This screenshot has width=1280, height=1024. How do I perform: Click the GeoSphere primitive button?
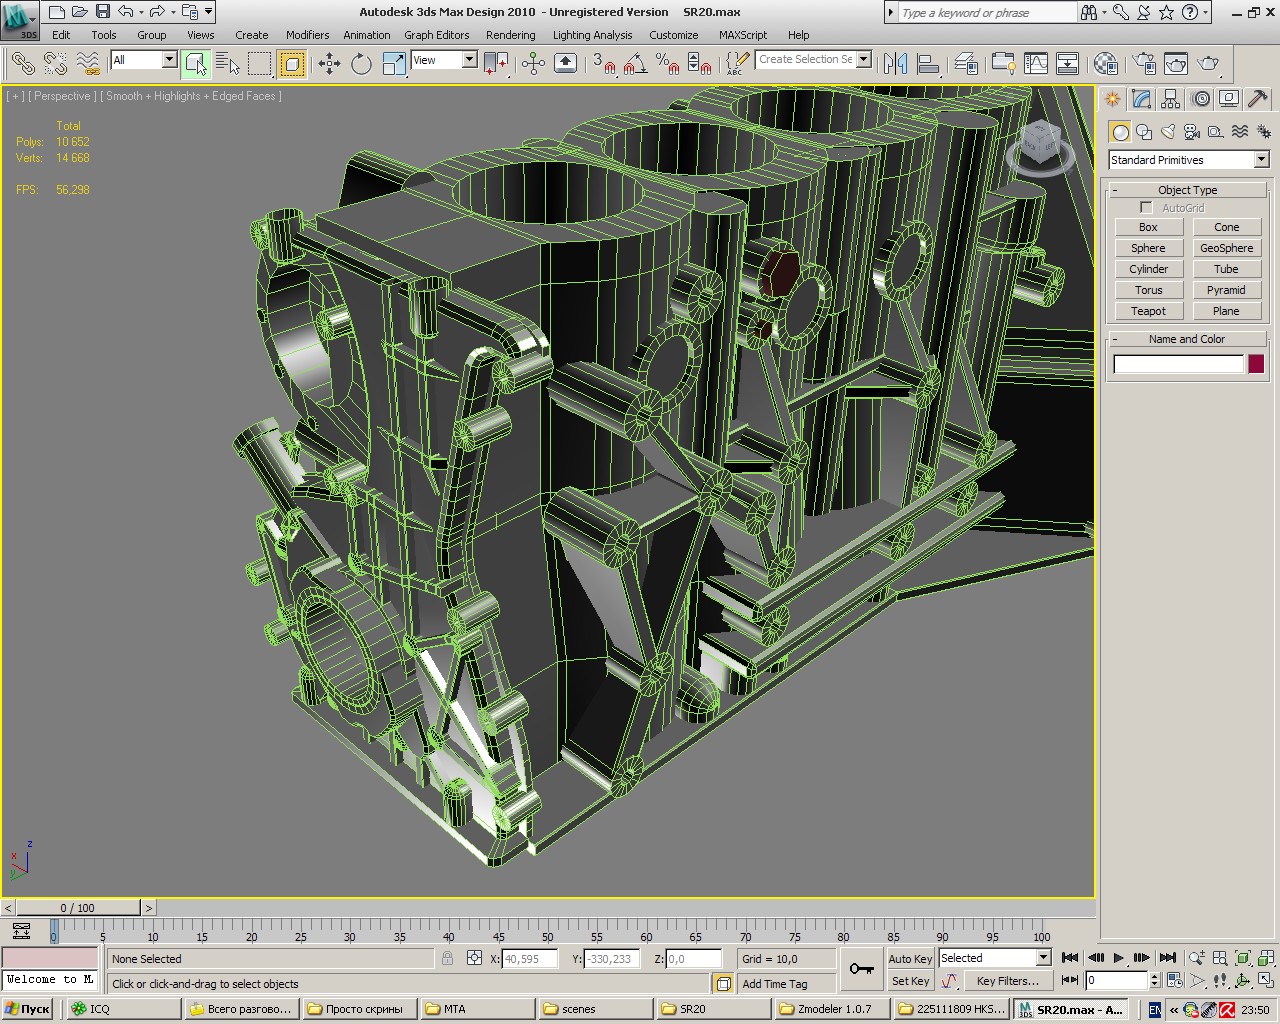pos(1226,248)
